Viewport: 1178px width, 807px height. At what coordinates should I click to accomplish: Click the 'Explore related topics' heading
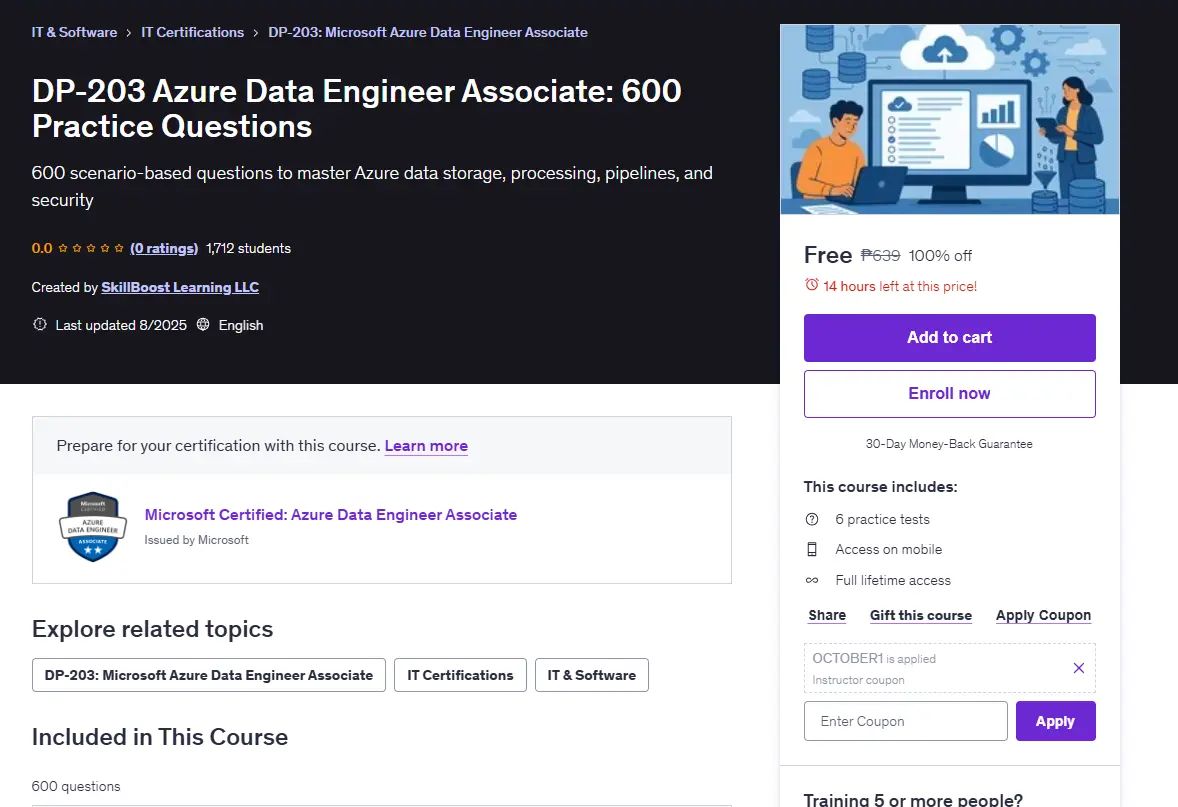click(153, 629)
